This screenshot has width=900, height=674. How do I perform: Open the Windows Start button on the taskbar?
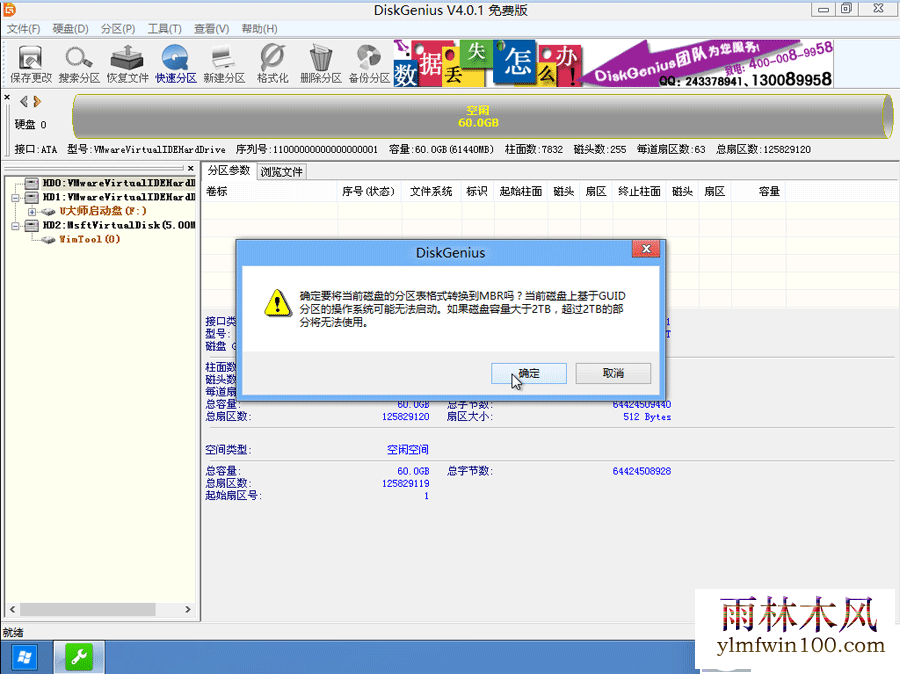coord(24,657)
